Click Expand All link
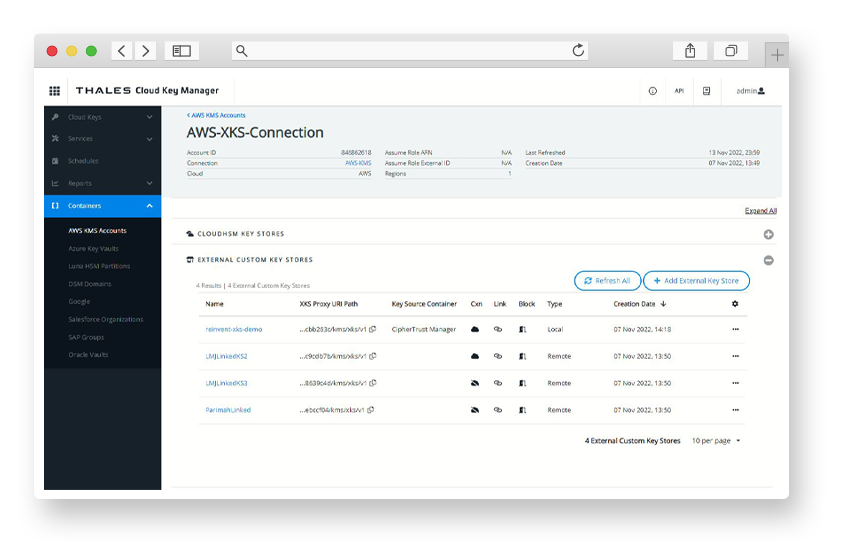The image size is (850, 550). pos(761,211)
